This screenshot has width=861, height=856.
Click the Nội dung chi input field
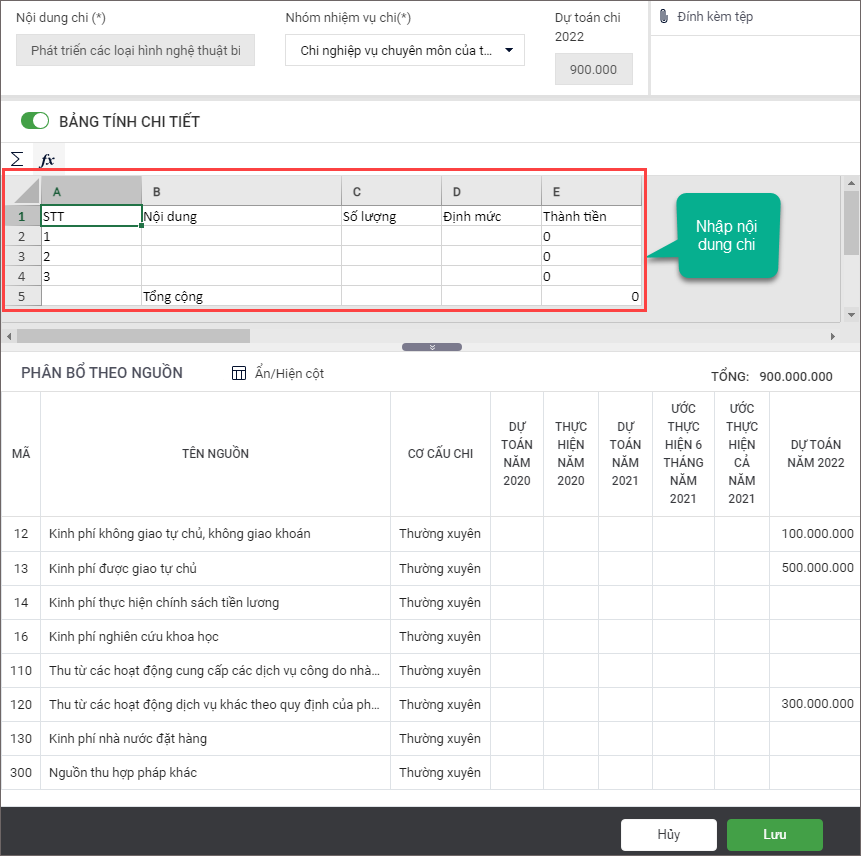(135, 50)
